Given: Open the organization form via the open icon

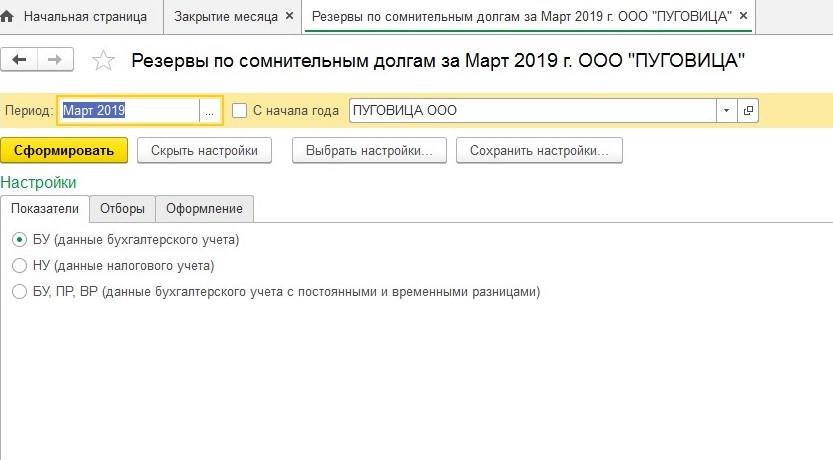Looking at the screenshot, I should (x=748, y=111).
